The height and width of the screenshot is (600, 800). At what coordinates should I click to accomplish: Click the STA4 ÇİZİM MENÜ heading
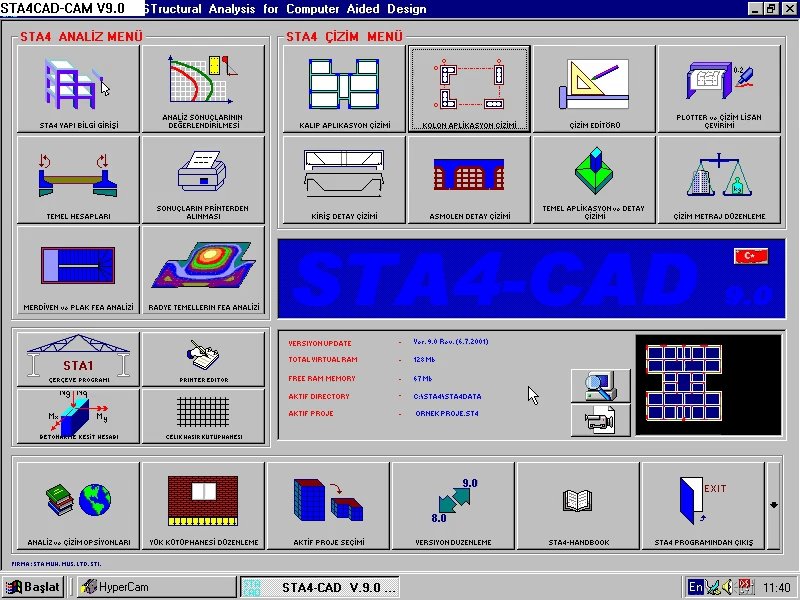click(x=344, y=37)
